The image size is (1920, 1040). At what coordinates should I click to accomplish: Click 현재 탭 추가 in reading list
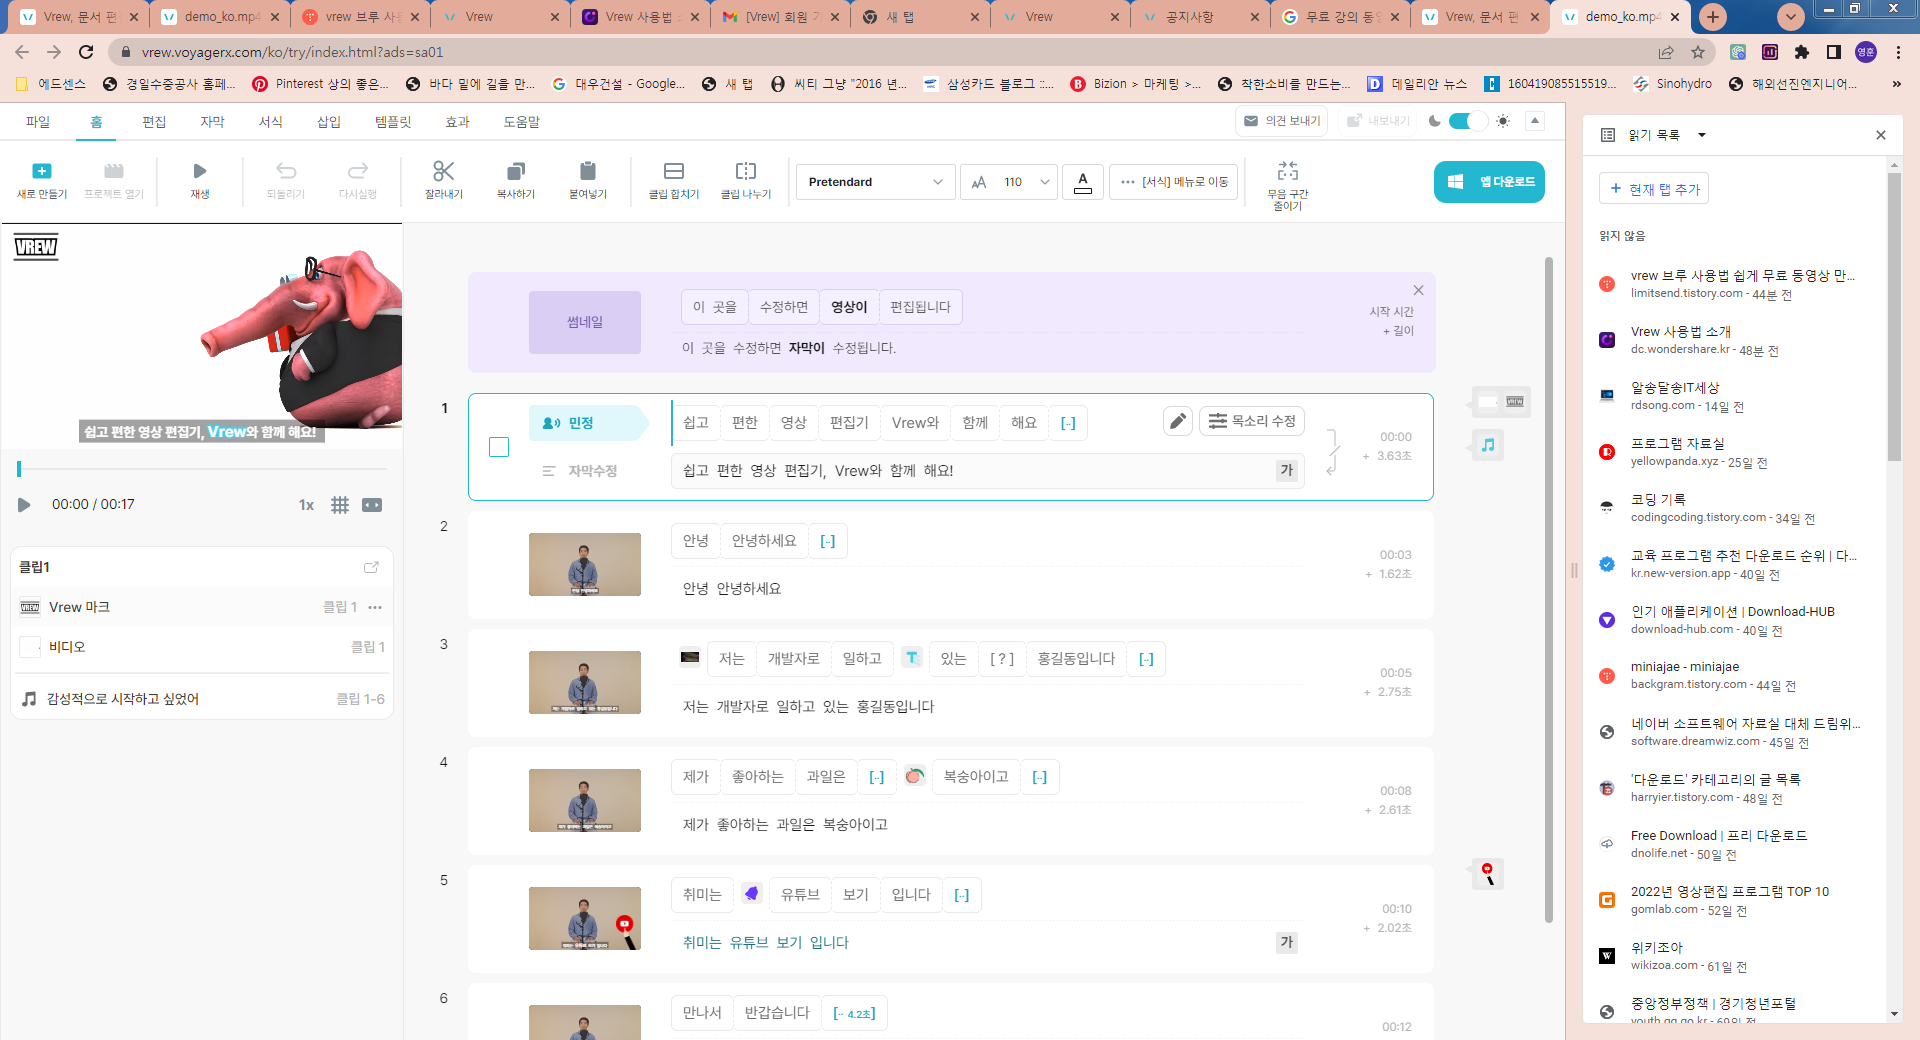(1652, 188)
